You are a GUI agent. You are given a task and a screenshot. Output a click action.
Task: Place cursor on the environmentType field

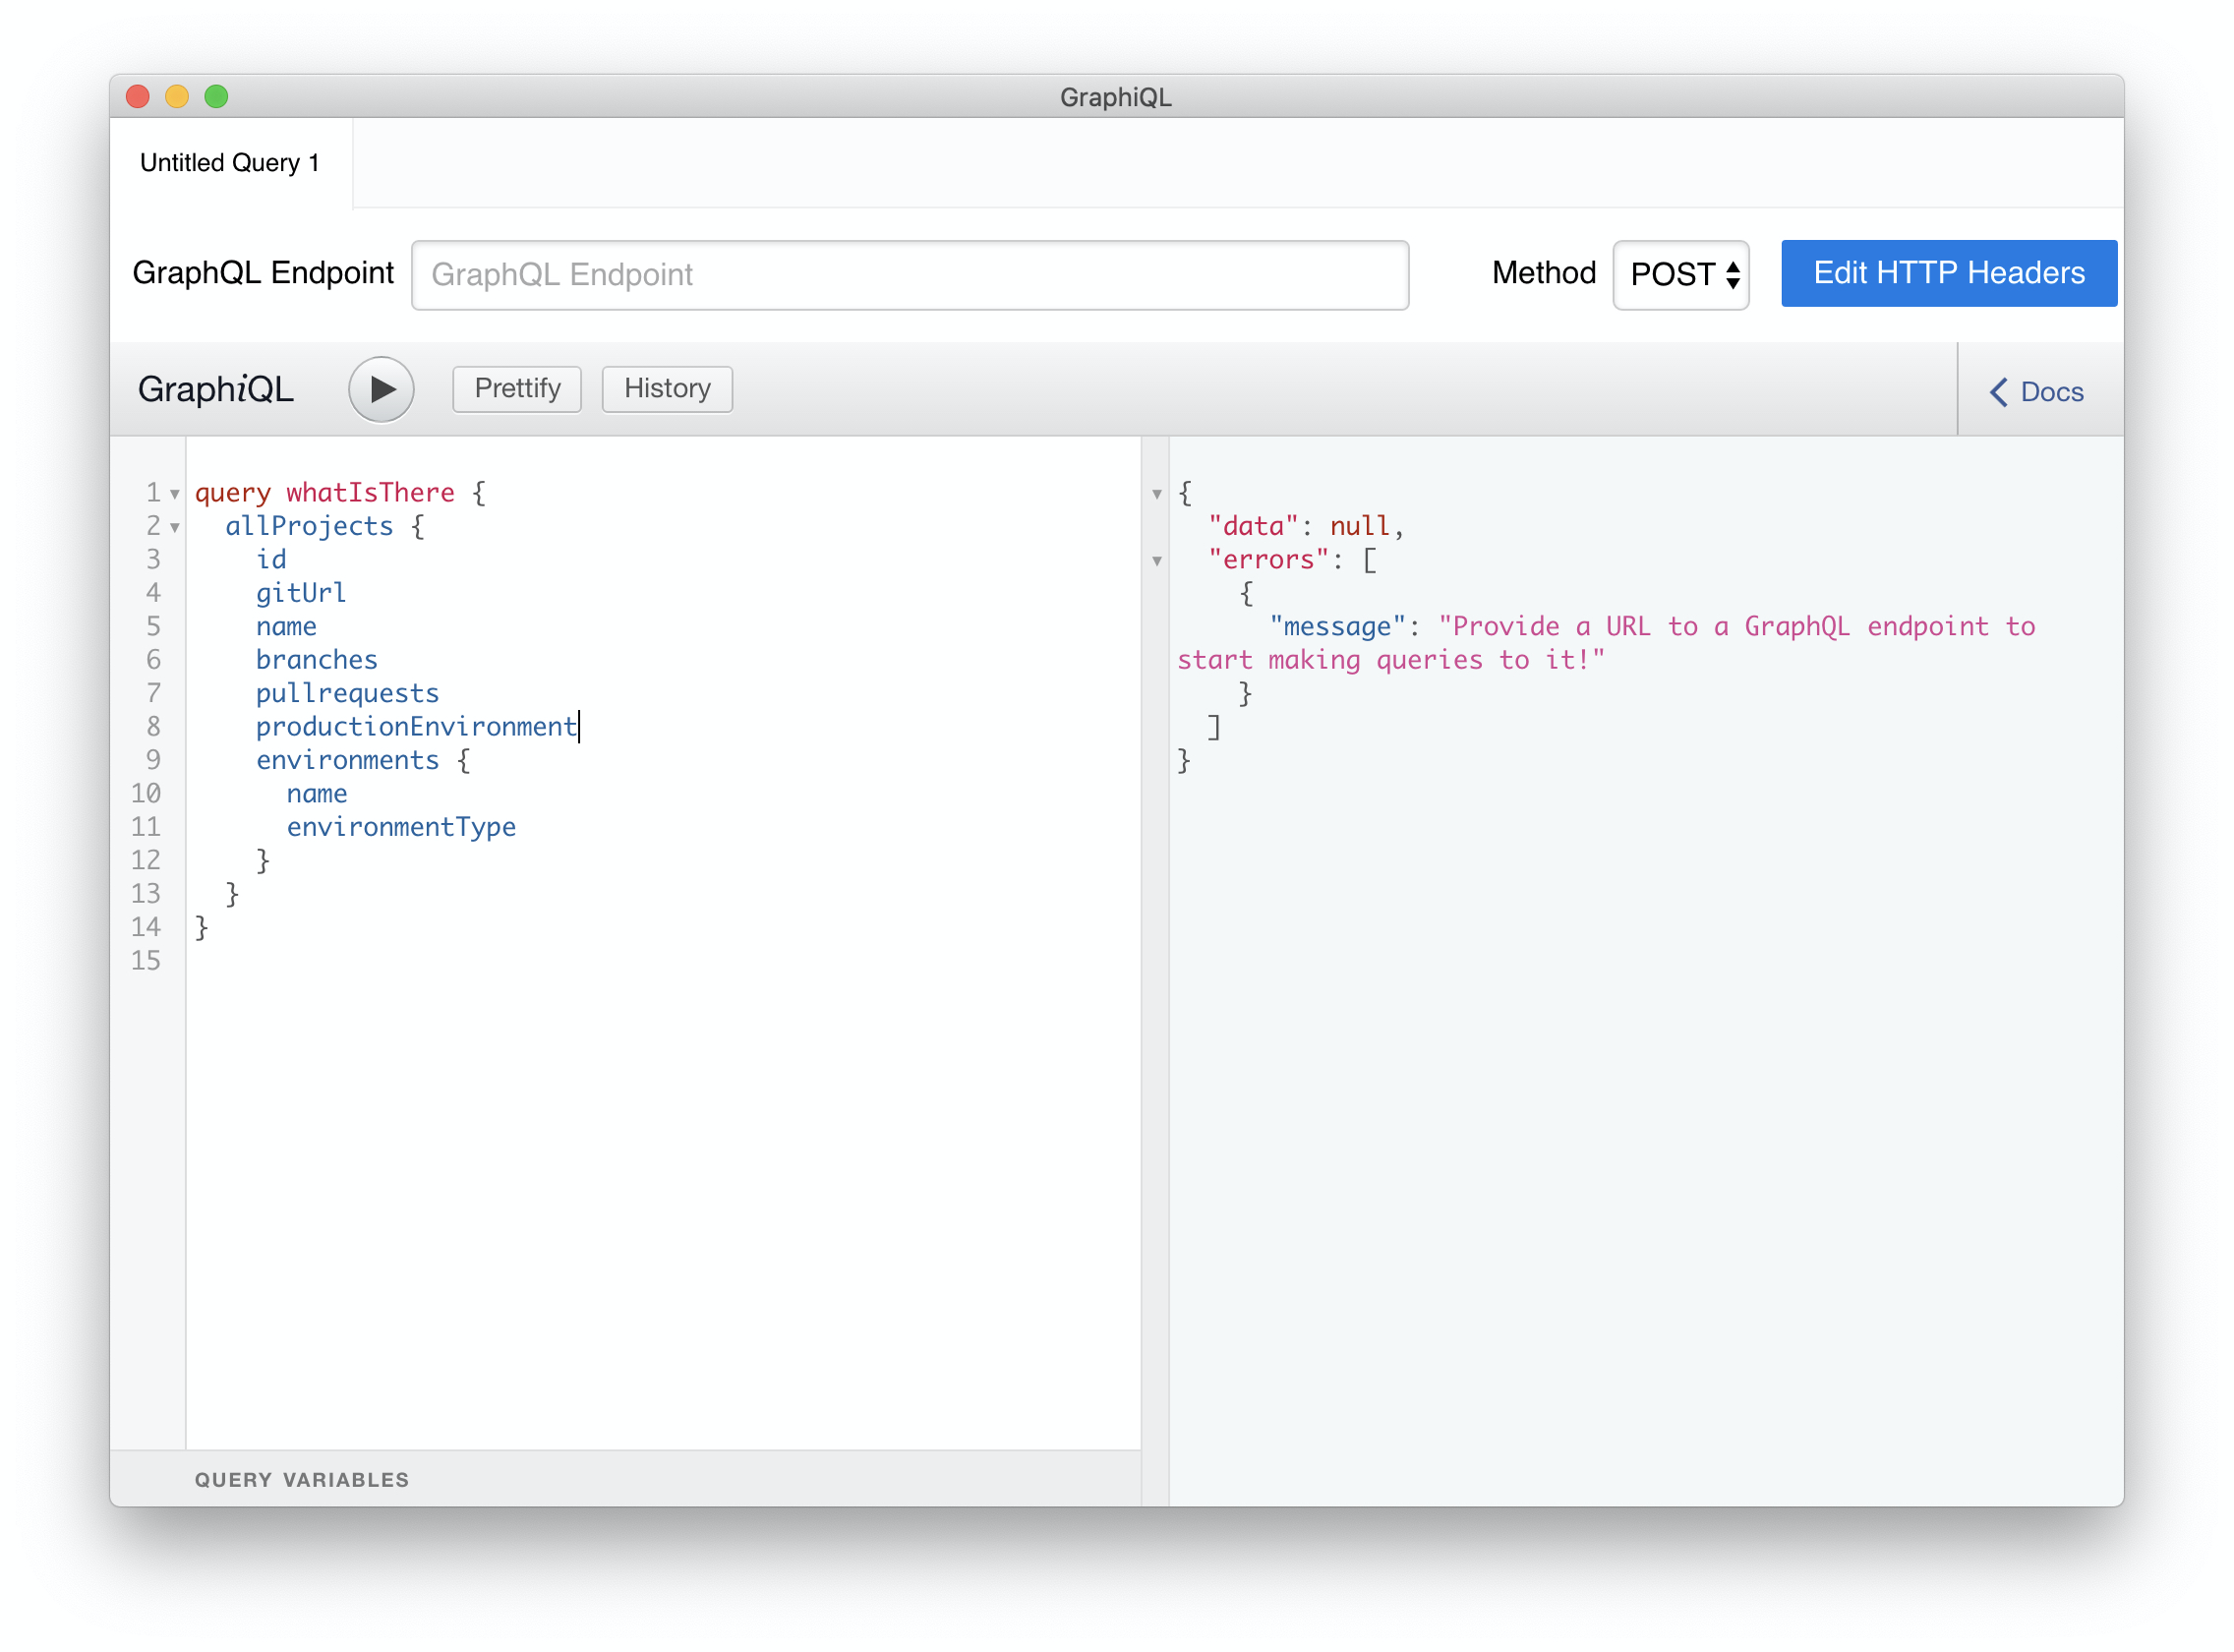[x=401, y=827]
